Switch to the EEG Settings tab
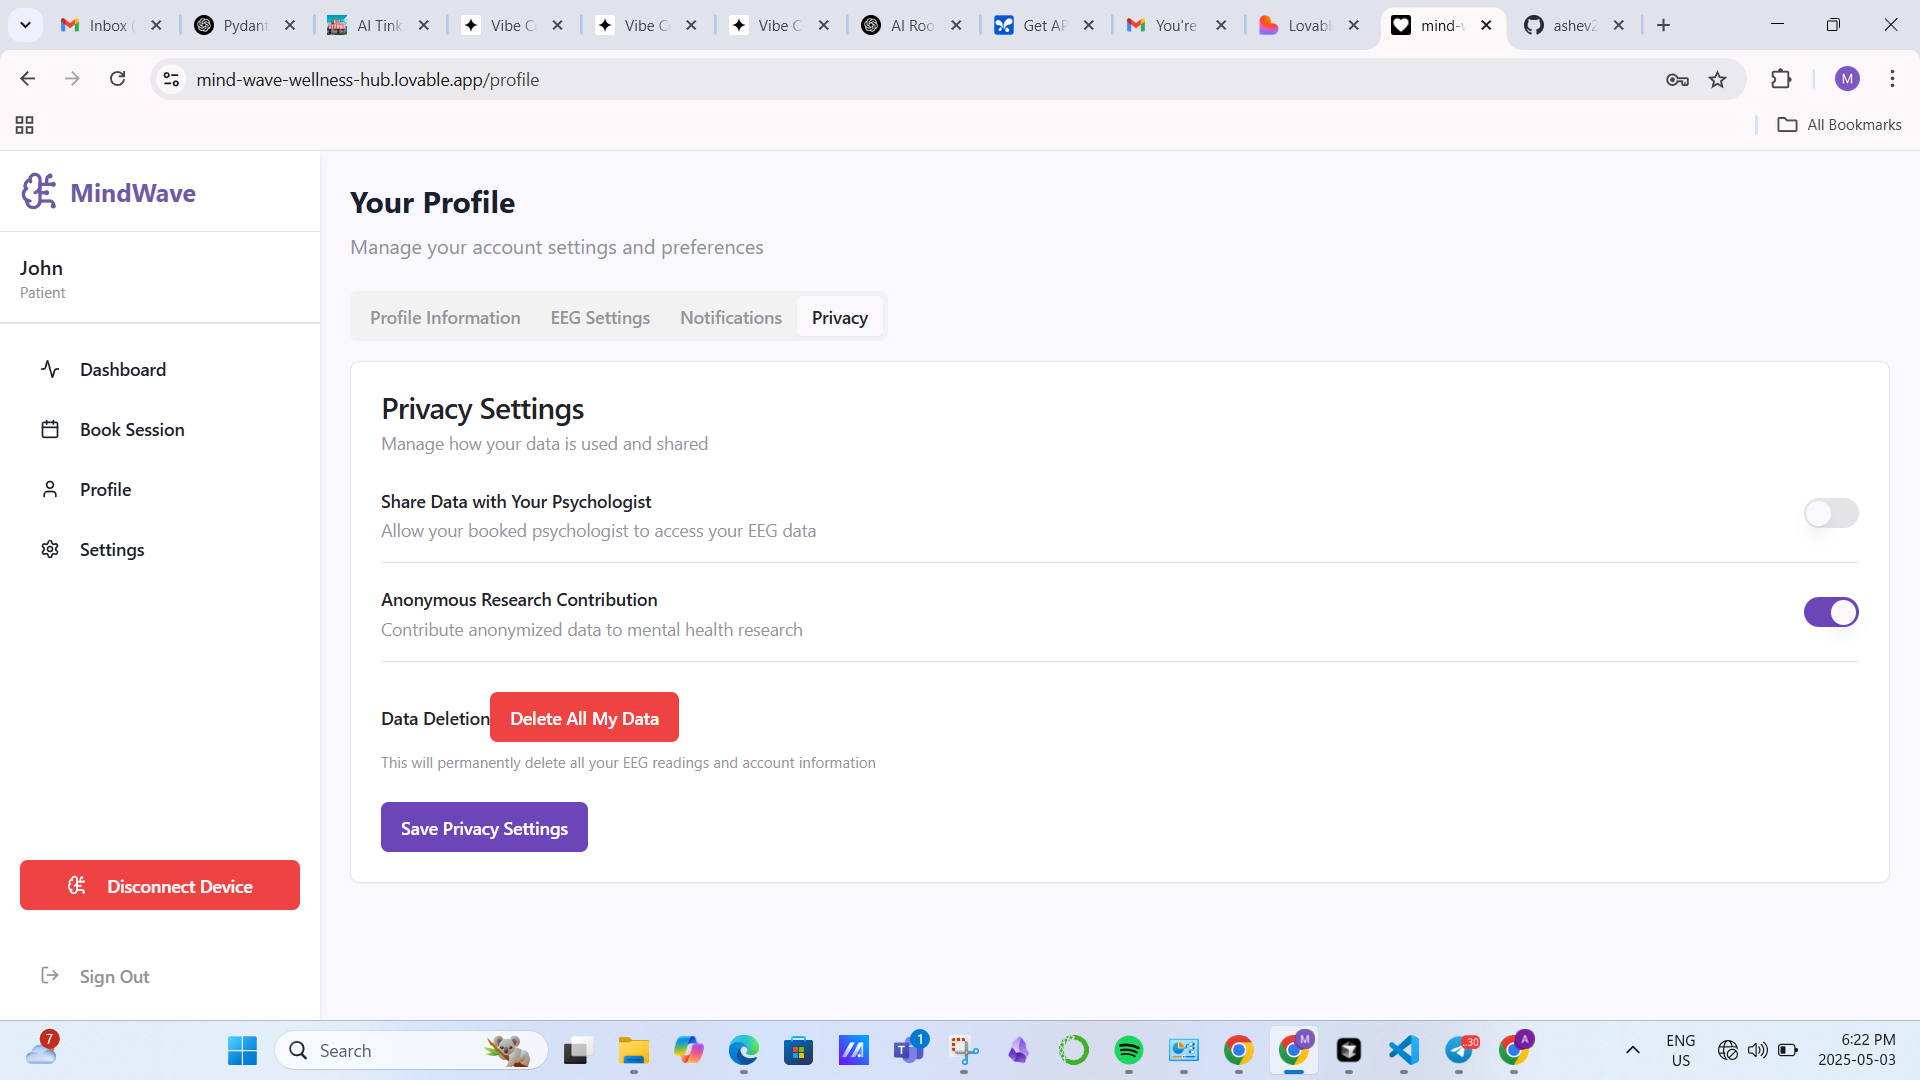The image size is (1920, 1080). [600, 318]
